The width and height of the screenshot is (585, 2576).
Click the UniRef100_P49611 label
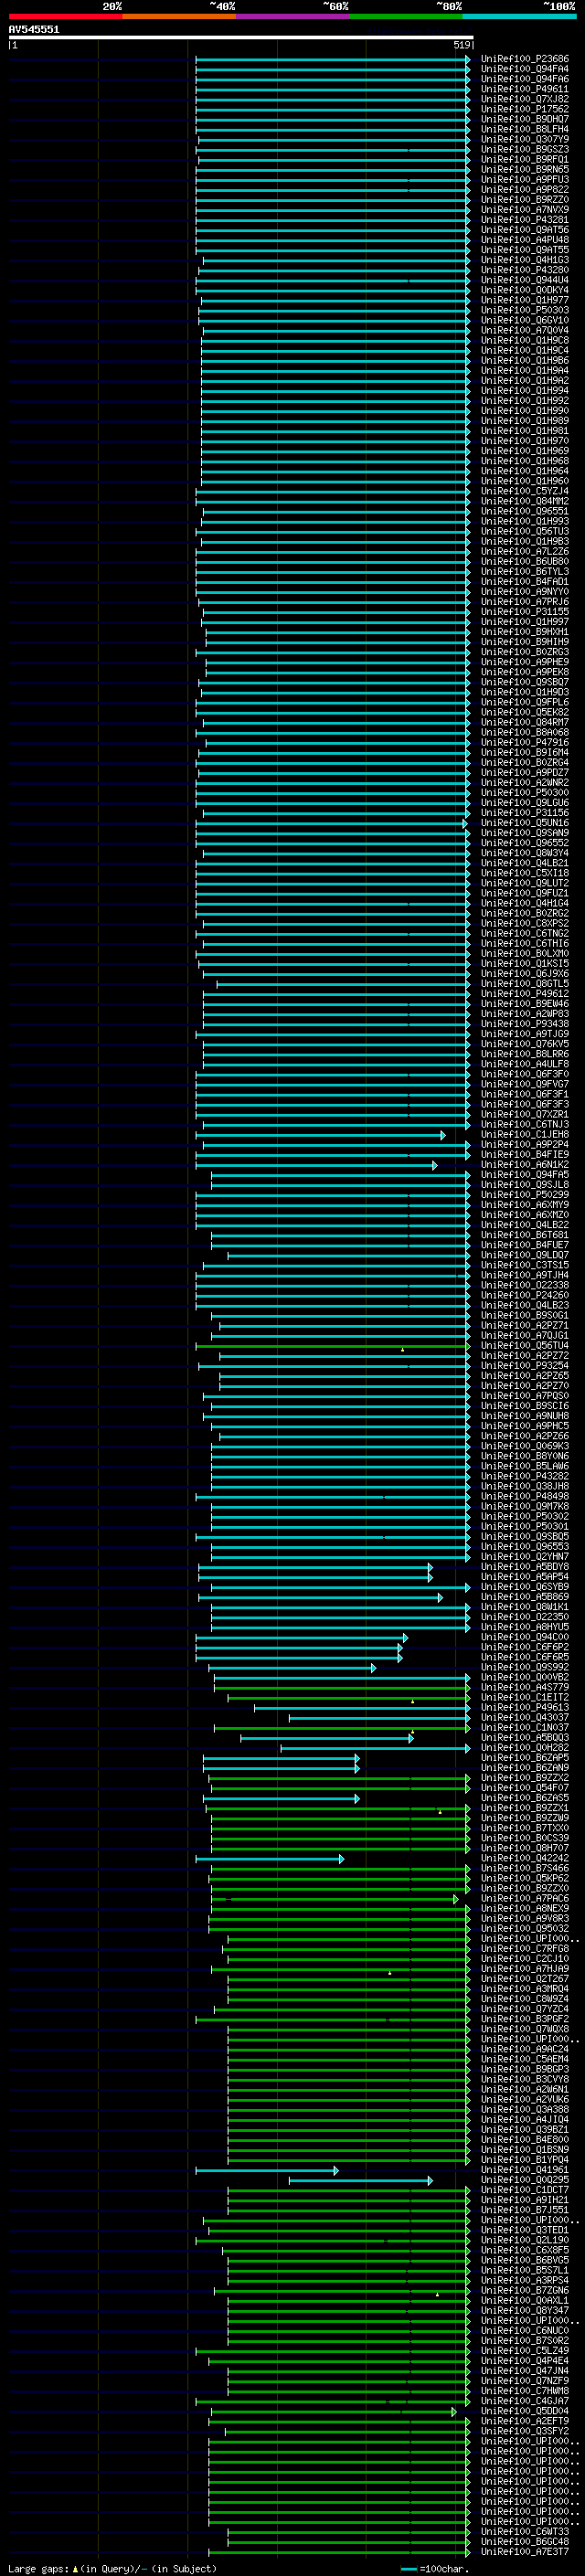pos(524,89)
